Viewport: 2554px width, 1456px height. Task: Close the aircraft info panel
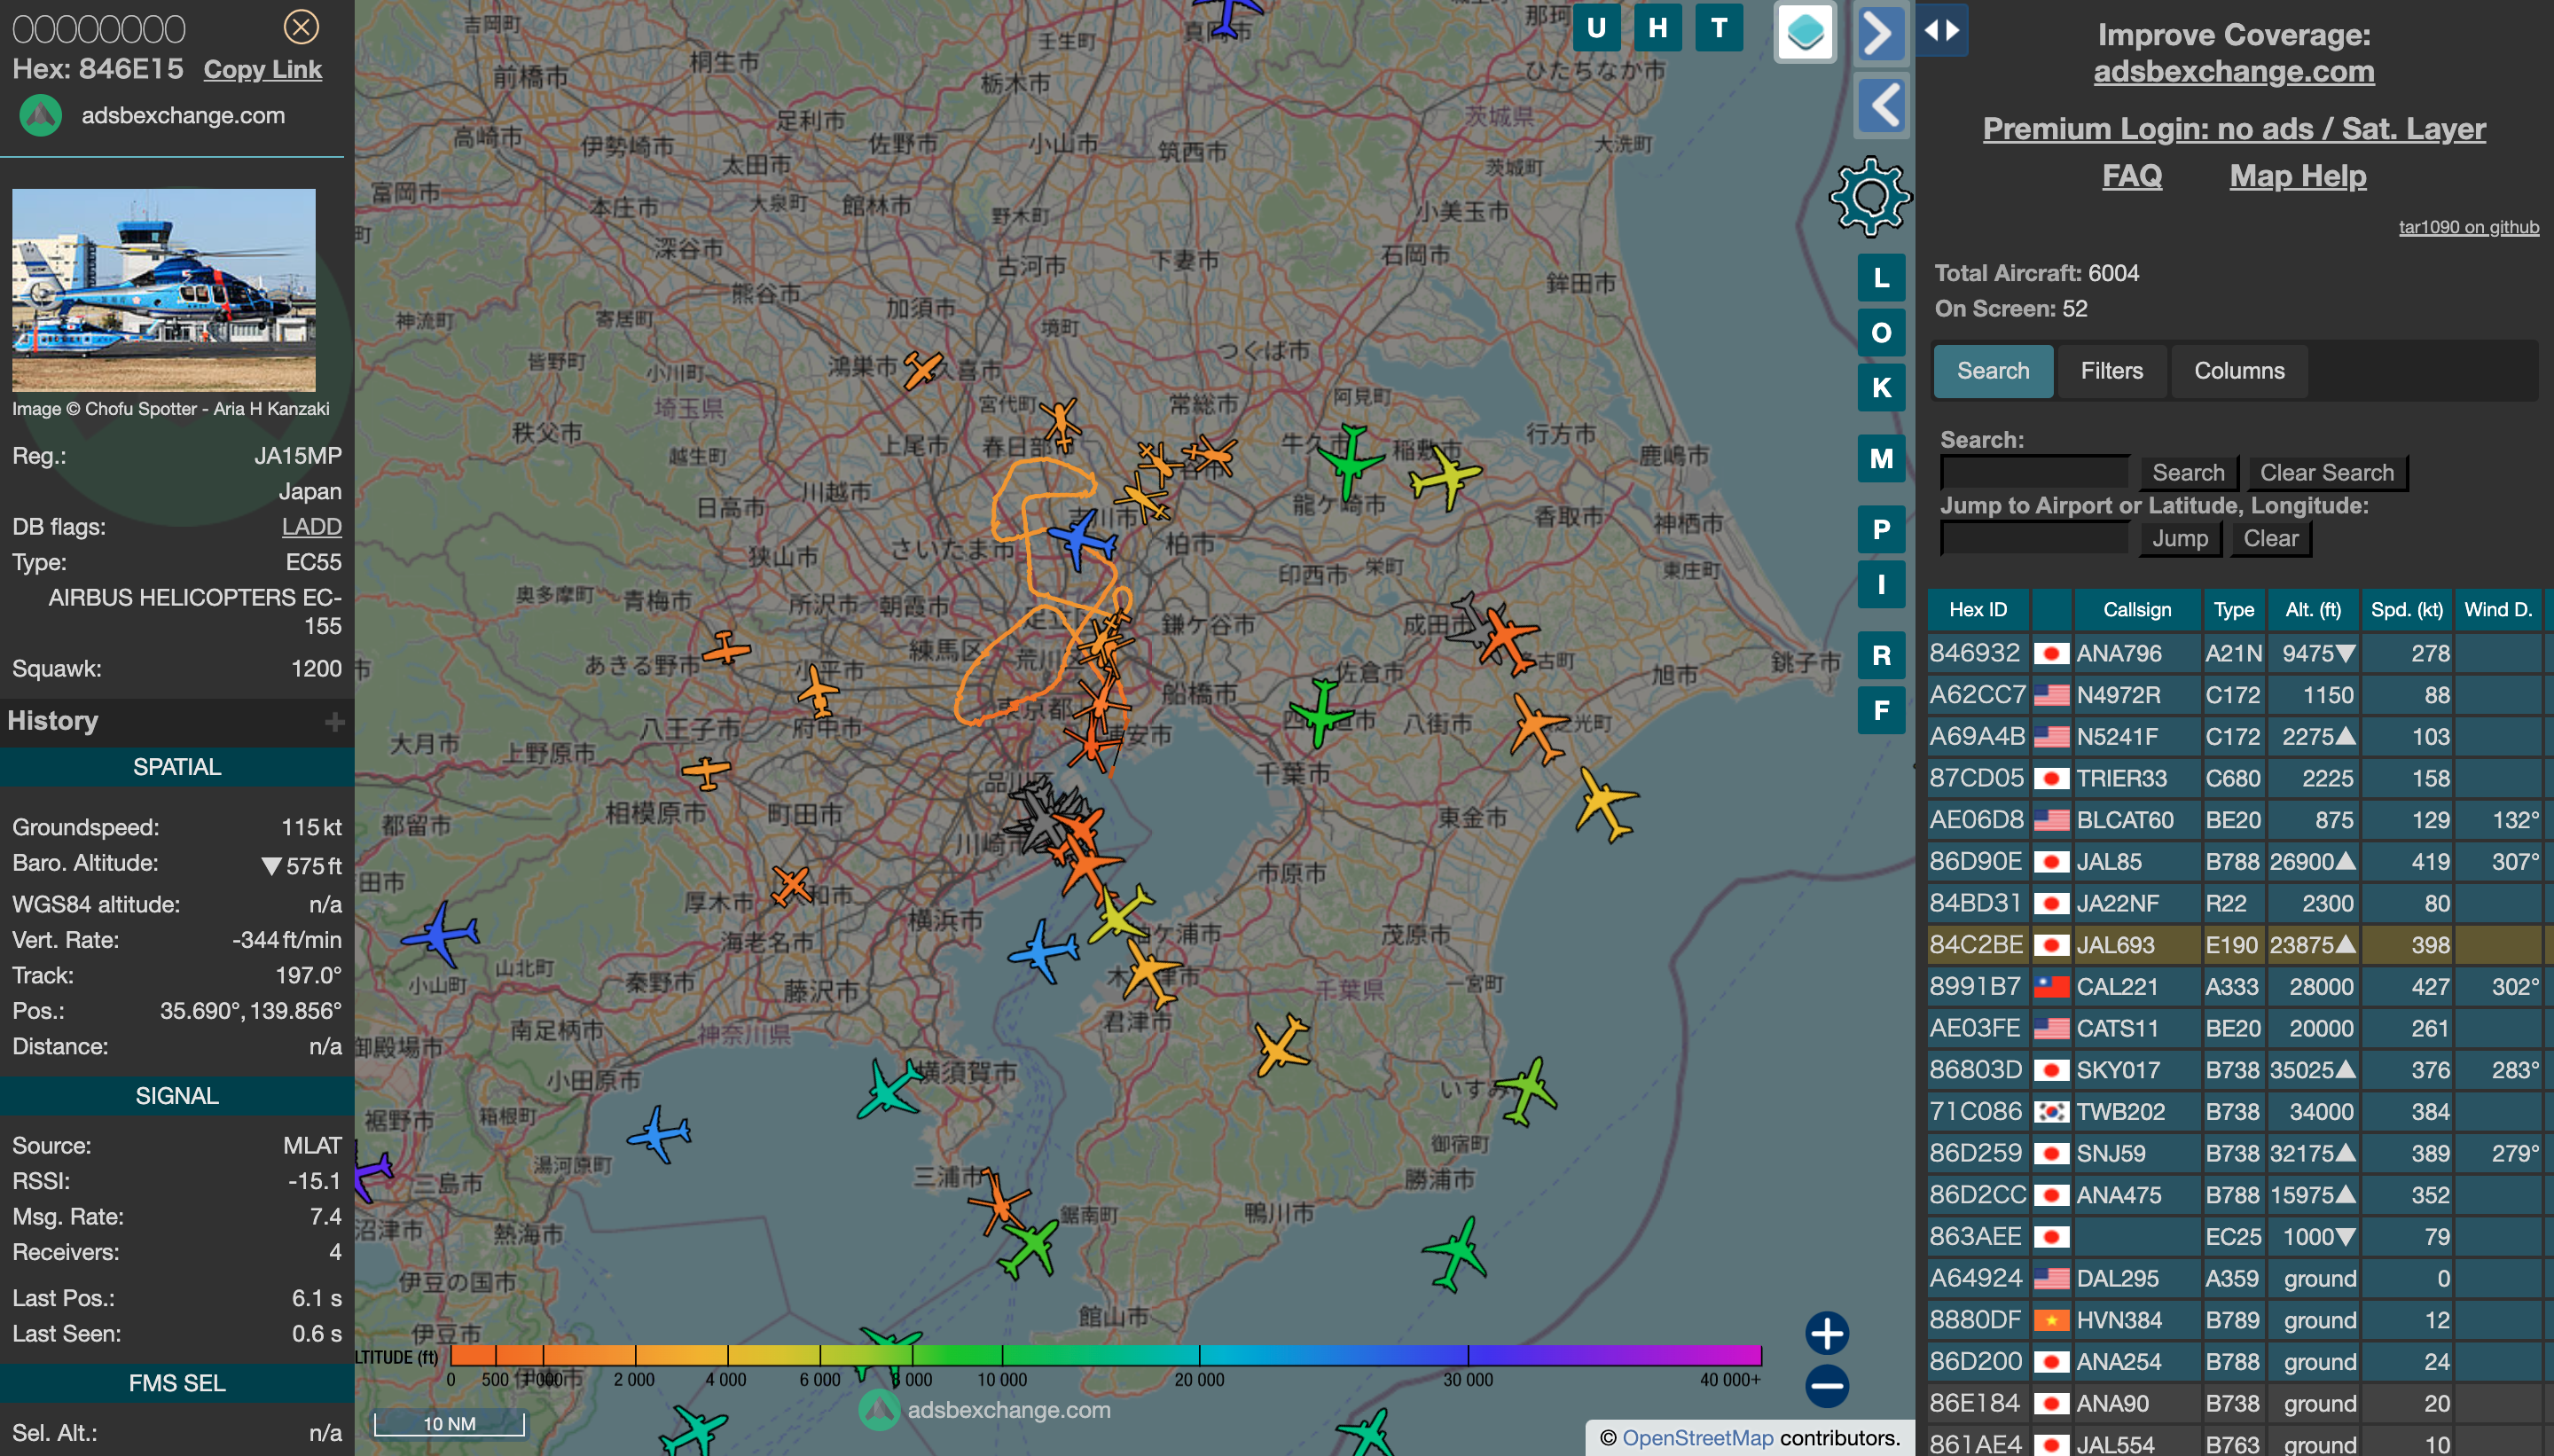[x=301, y=27]
